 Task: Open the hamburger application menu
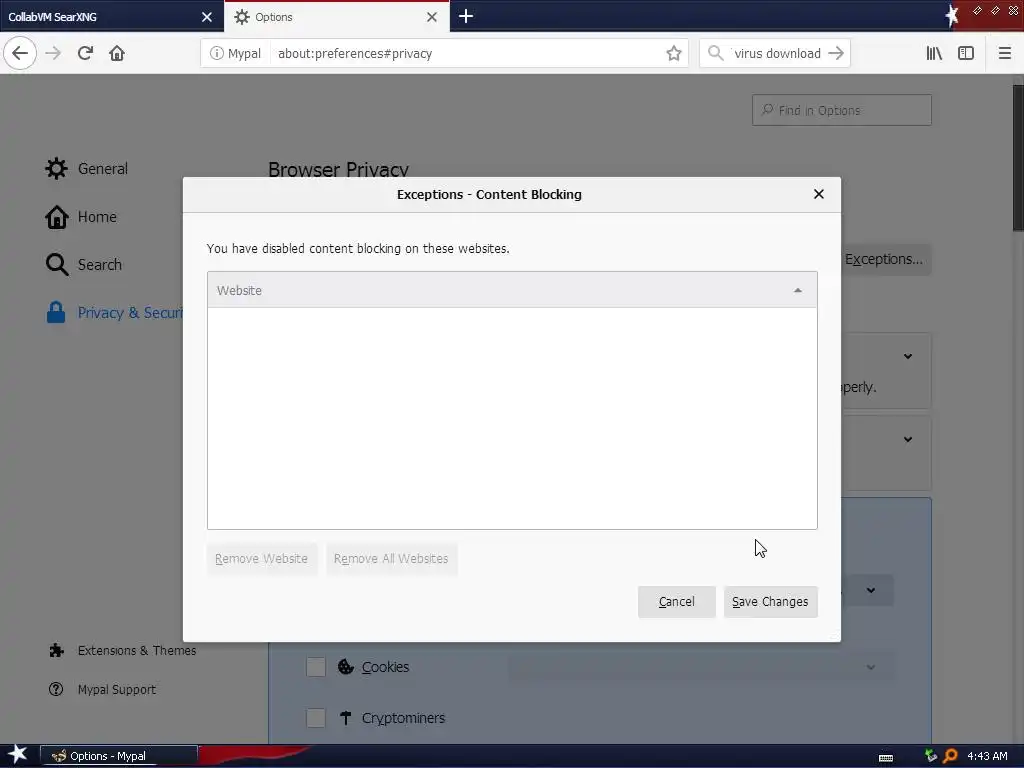[x=1004, y=54]
